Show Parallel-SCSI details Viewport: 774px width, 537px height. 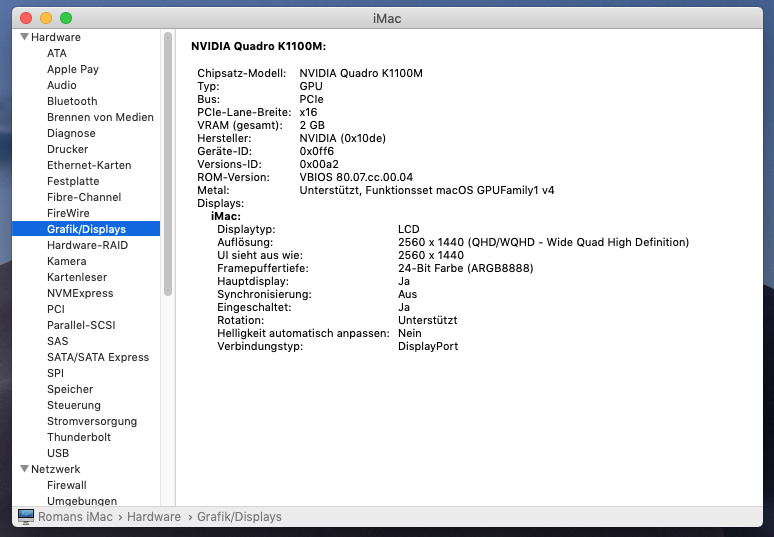(x=81, y=325)
